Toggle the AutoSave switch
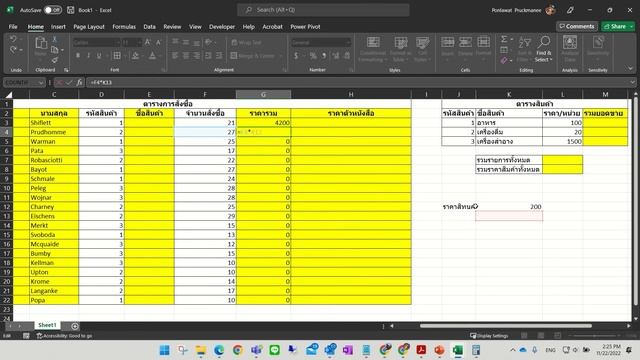This screenshot has height=360, width=640. point(53,10)
